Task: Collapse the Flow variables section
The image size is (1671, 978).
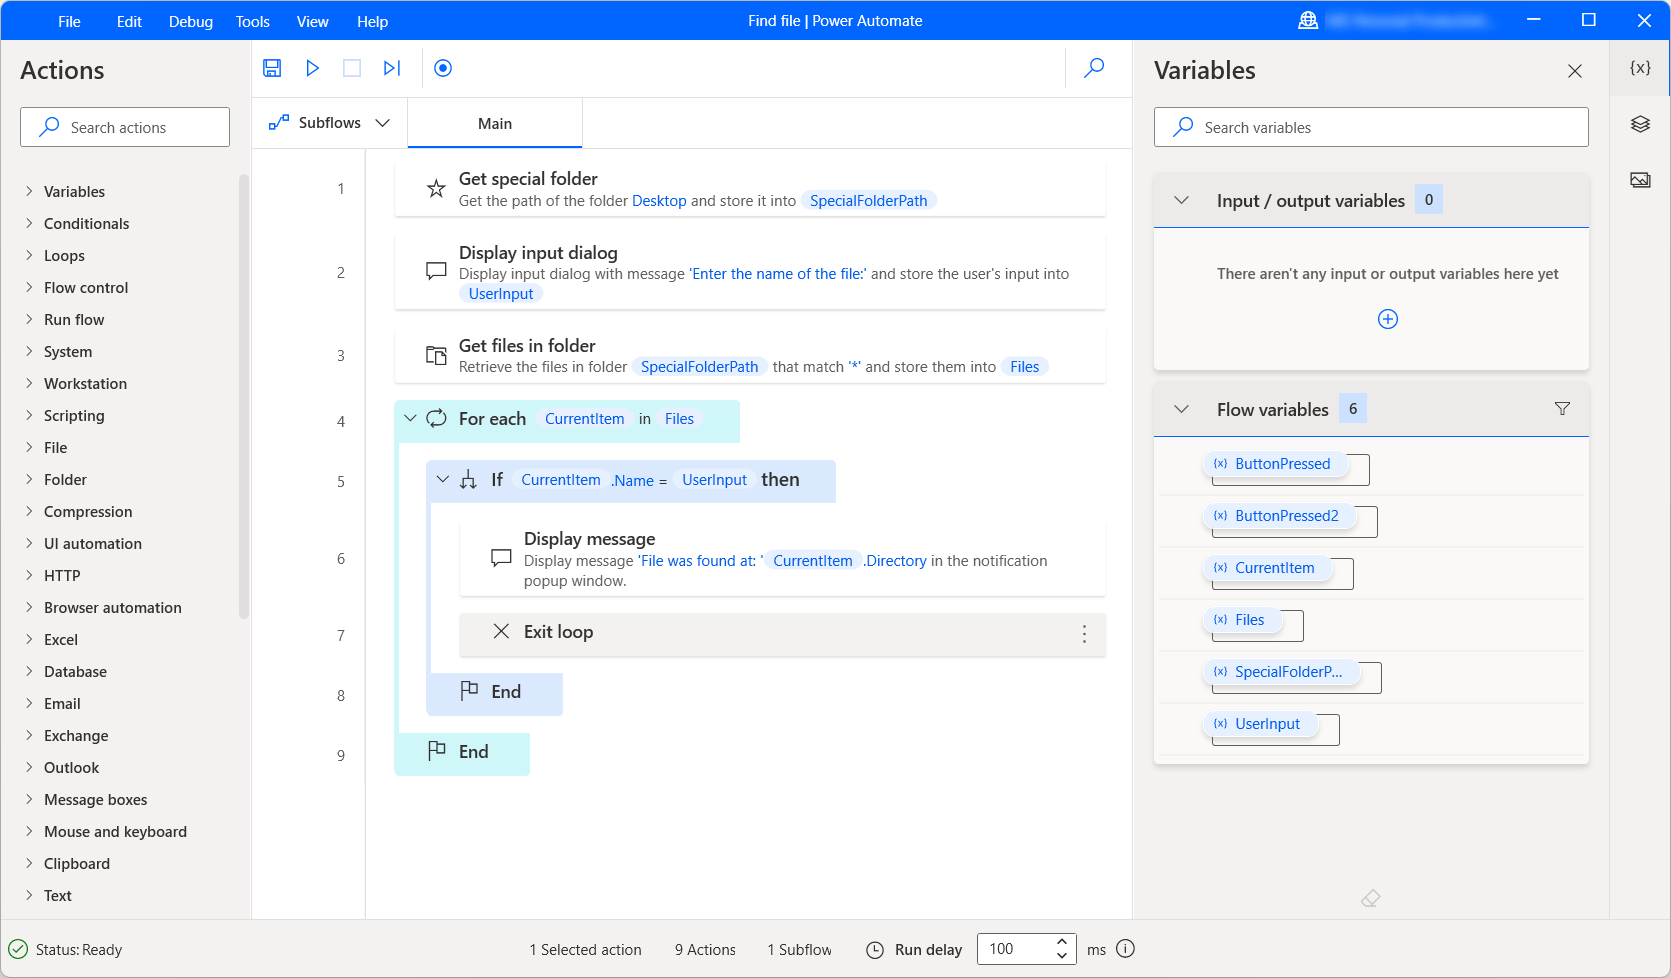Action: (x=1181, y=408)
